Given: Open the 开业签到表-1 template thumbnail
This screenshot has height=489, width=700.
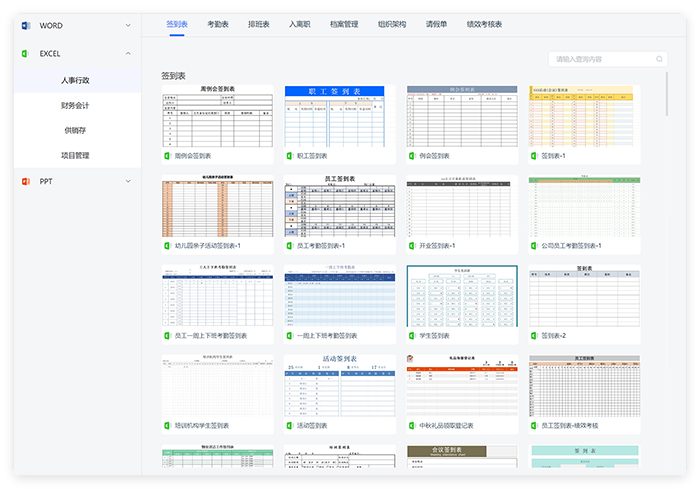Looking at the screenshot, I should click(x=461, y=207).
